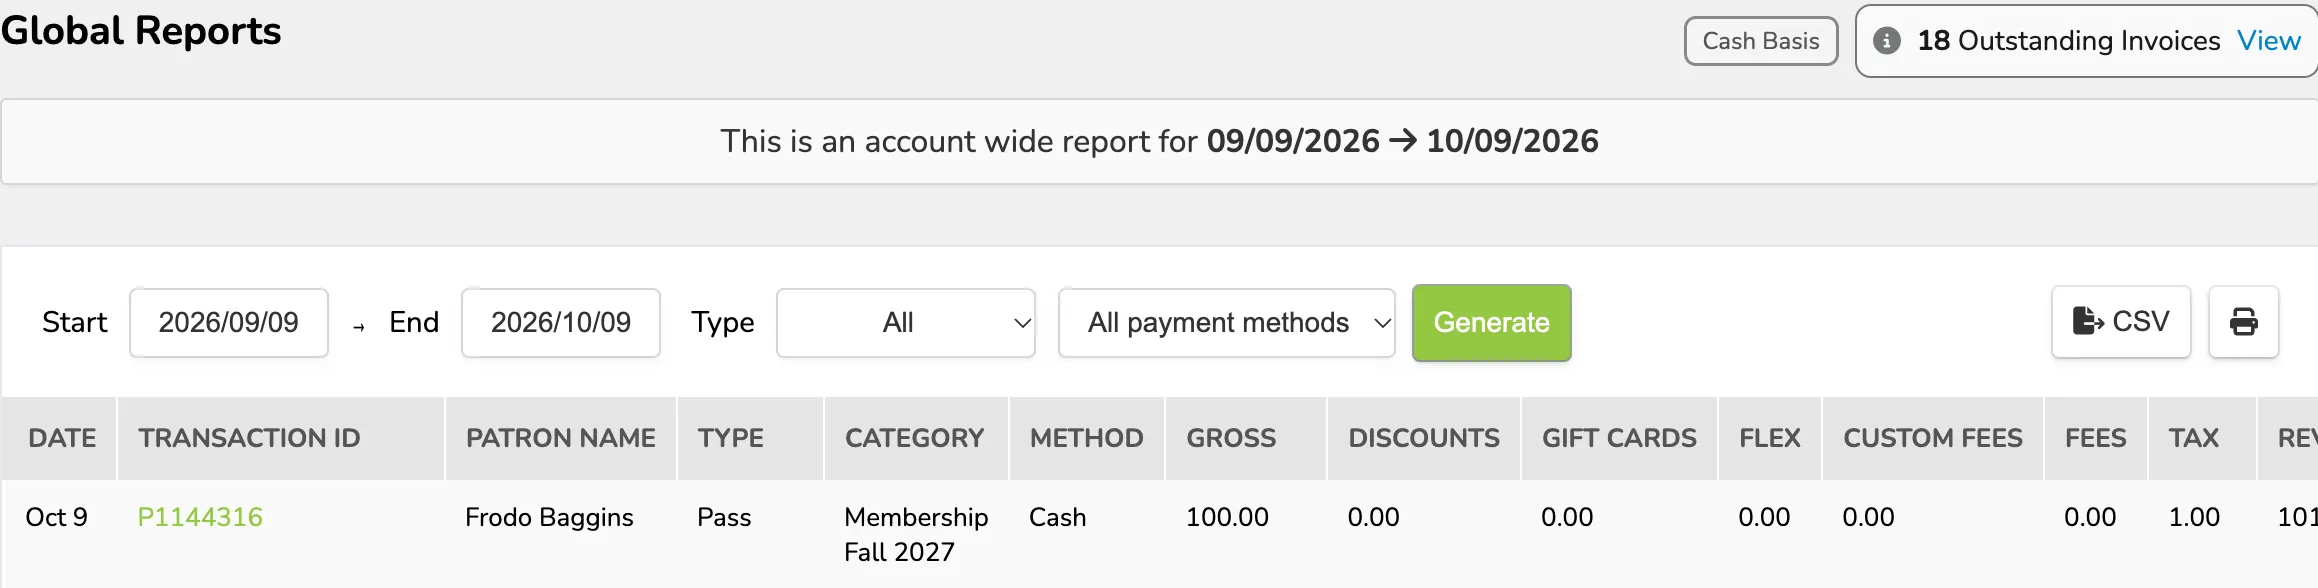Click the Start date field 2026/09/09
2318x588 pixels.
click(229, 323)
